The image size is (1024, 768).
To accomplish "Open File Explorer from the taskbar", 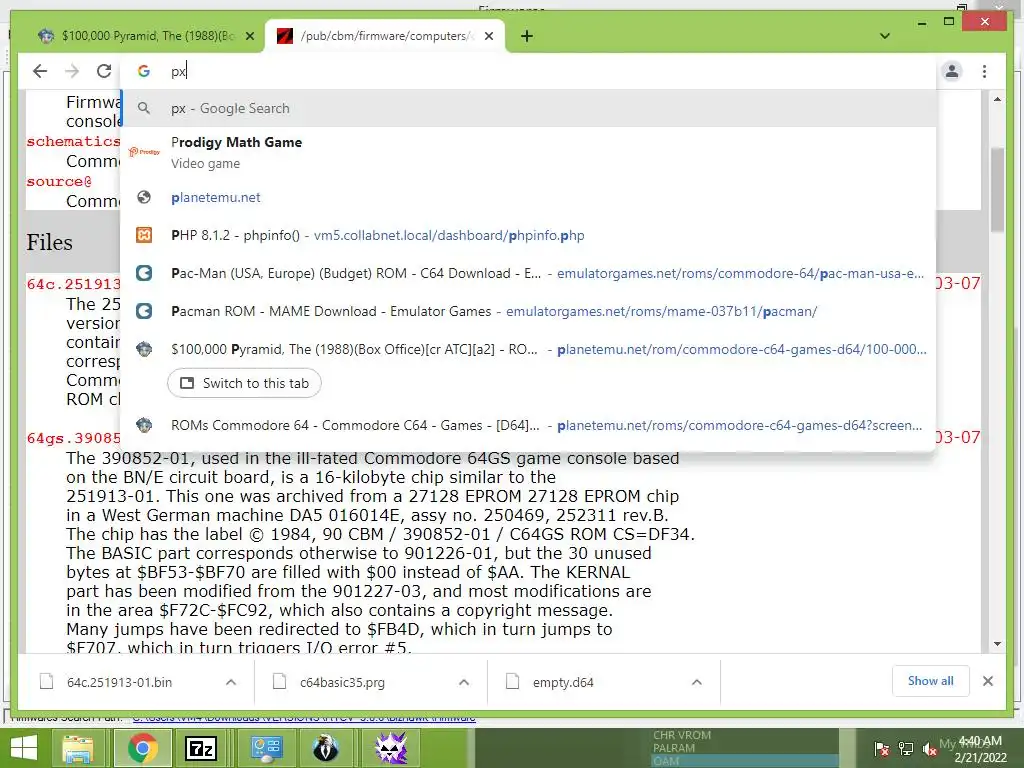I will (x=78, y=748).
